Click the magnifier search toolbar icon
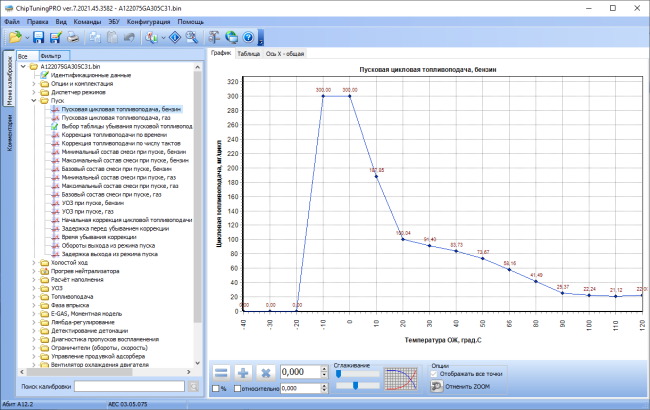Image resolution: width=650 pixels, height=410 pixels. 192,37
